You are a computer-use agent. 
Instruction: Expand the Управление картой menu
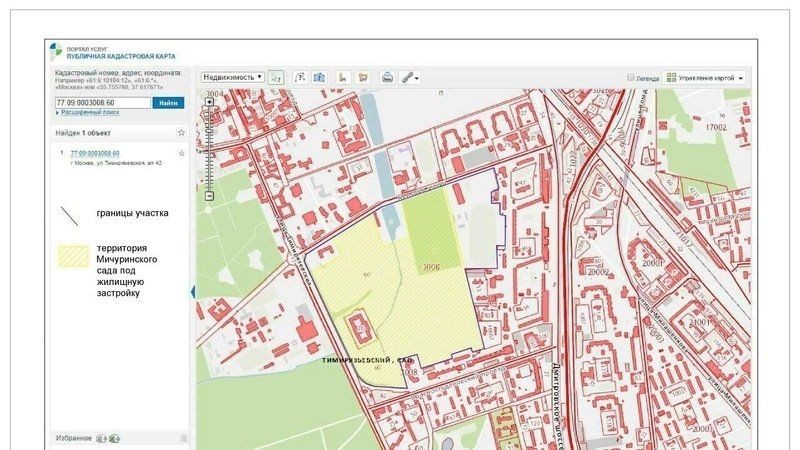(x=706, y=77)
